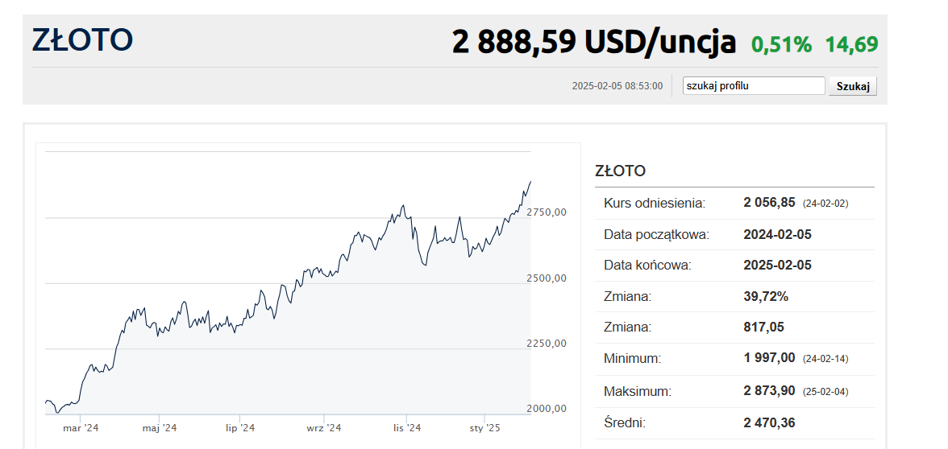This screenshot has height=449, width=948.
Task: Click the Minimum value 1 997,00
Action: 769,358
